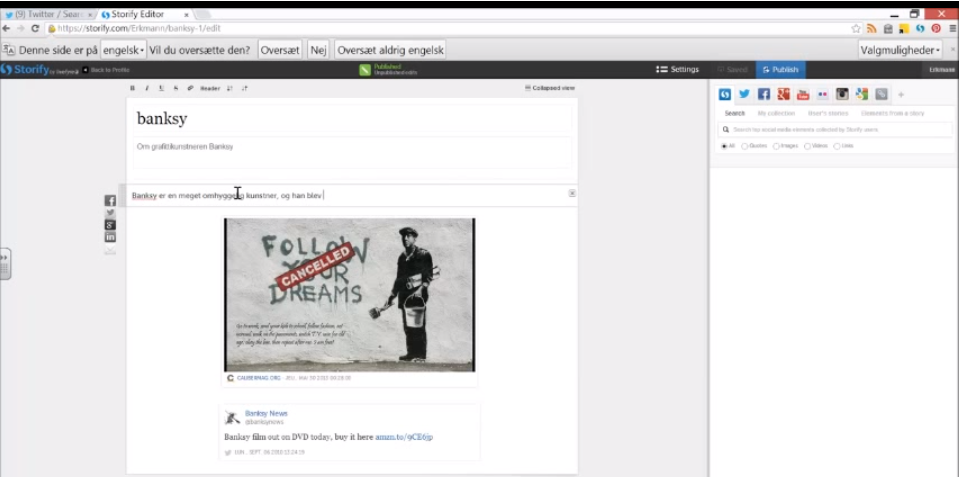Image resolution: width=959 pixels, height=477 pixels.
Task: Share story by email envelope icon
Action: tap(110, 250)
